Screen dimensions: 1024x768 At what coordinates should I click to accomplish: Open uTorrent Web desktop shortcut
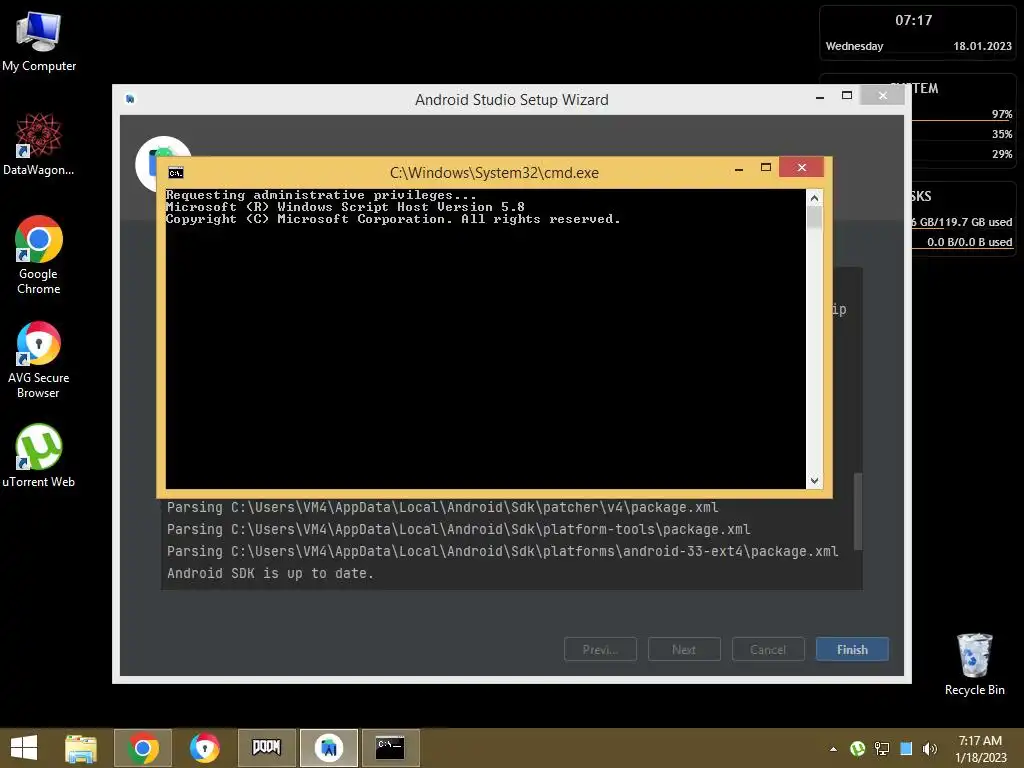39,455
